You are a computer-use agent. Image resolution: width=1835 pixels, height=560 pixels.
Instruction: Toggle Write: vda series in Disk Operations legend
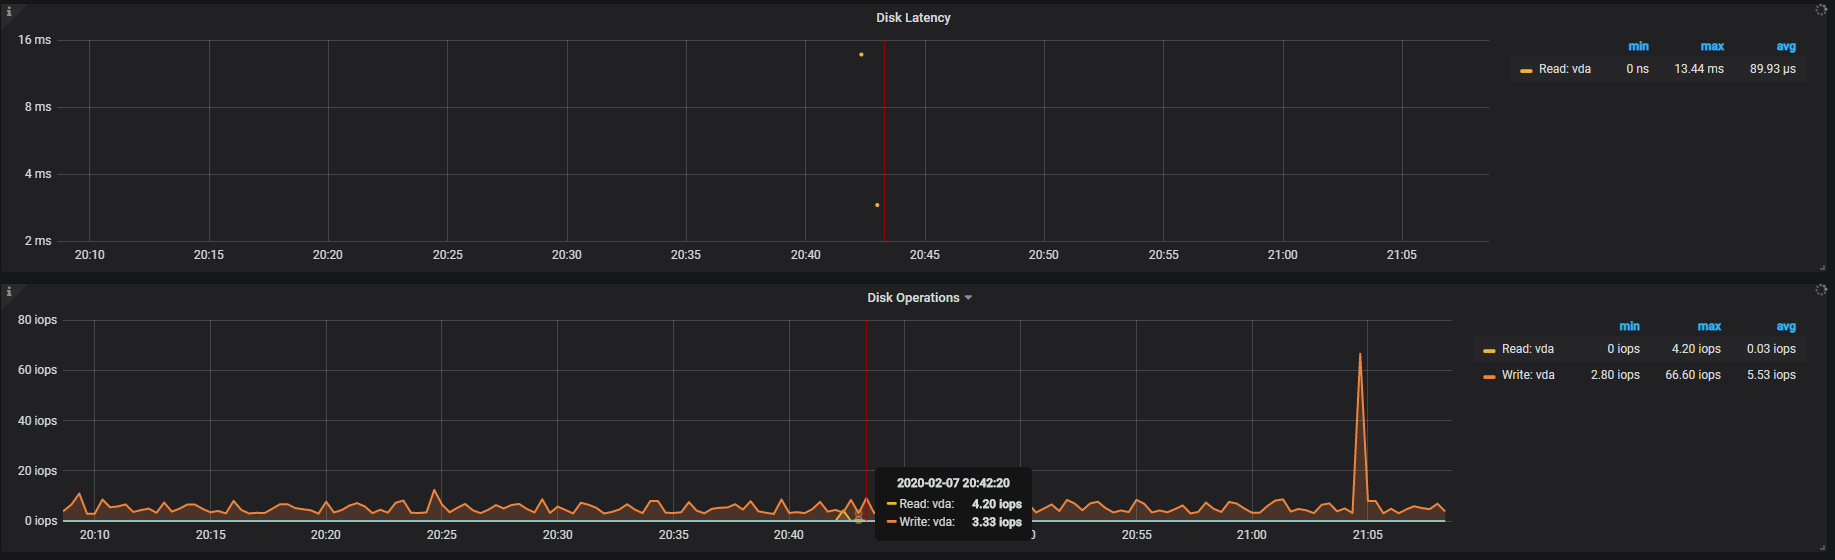1528,375
